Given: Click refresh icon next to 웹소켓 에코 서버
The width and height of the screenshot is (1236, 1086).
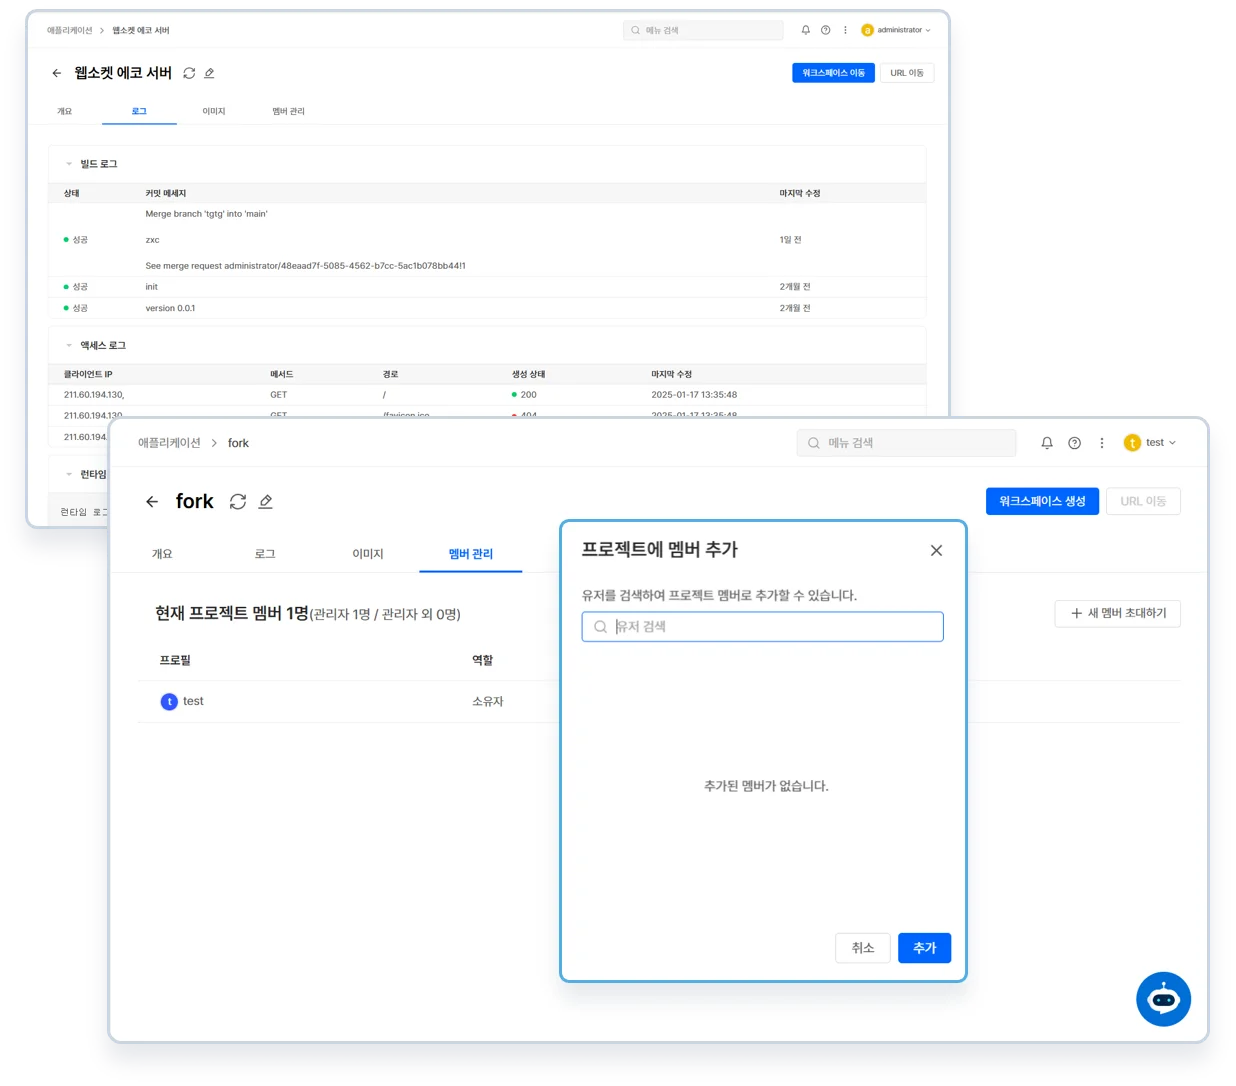Looking at the screenshot, I should tap(189, 73).
